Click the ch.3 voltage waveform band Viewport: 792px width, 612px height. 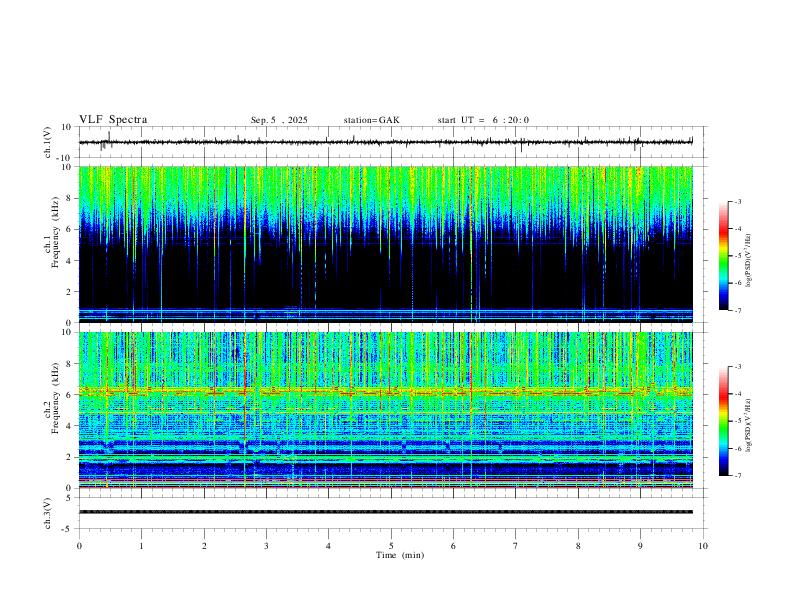pyautogui.click(x=386, y=512)
